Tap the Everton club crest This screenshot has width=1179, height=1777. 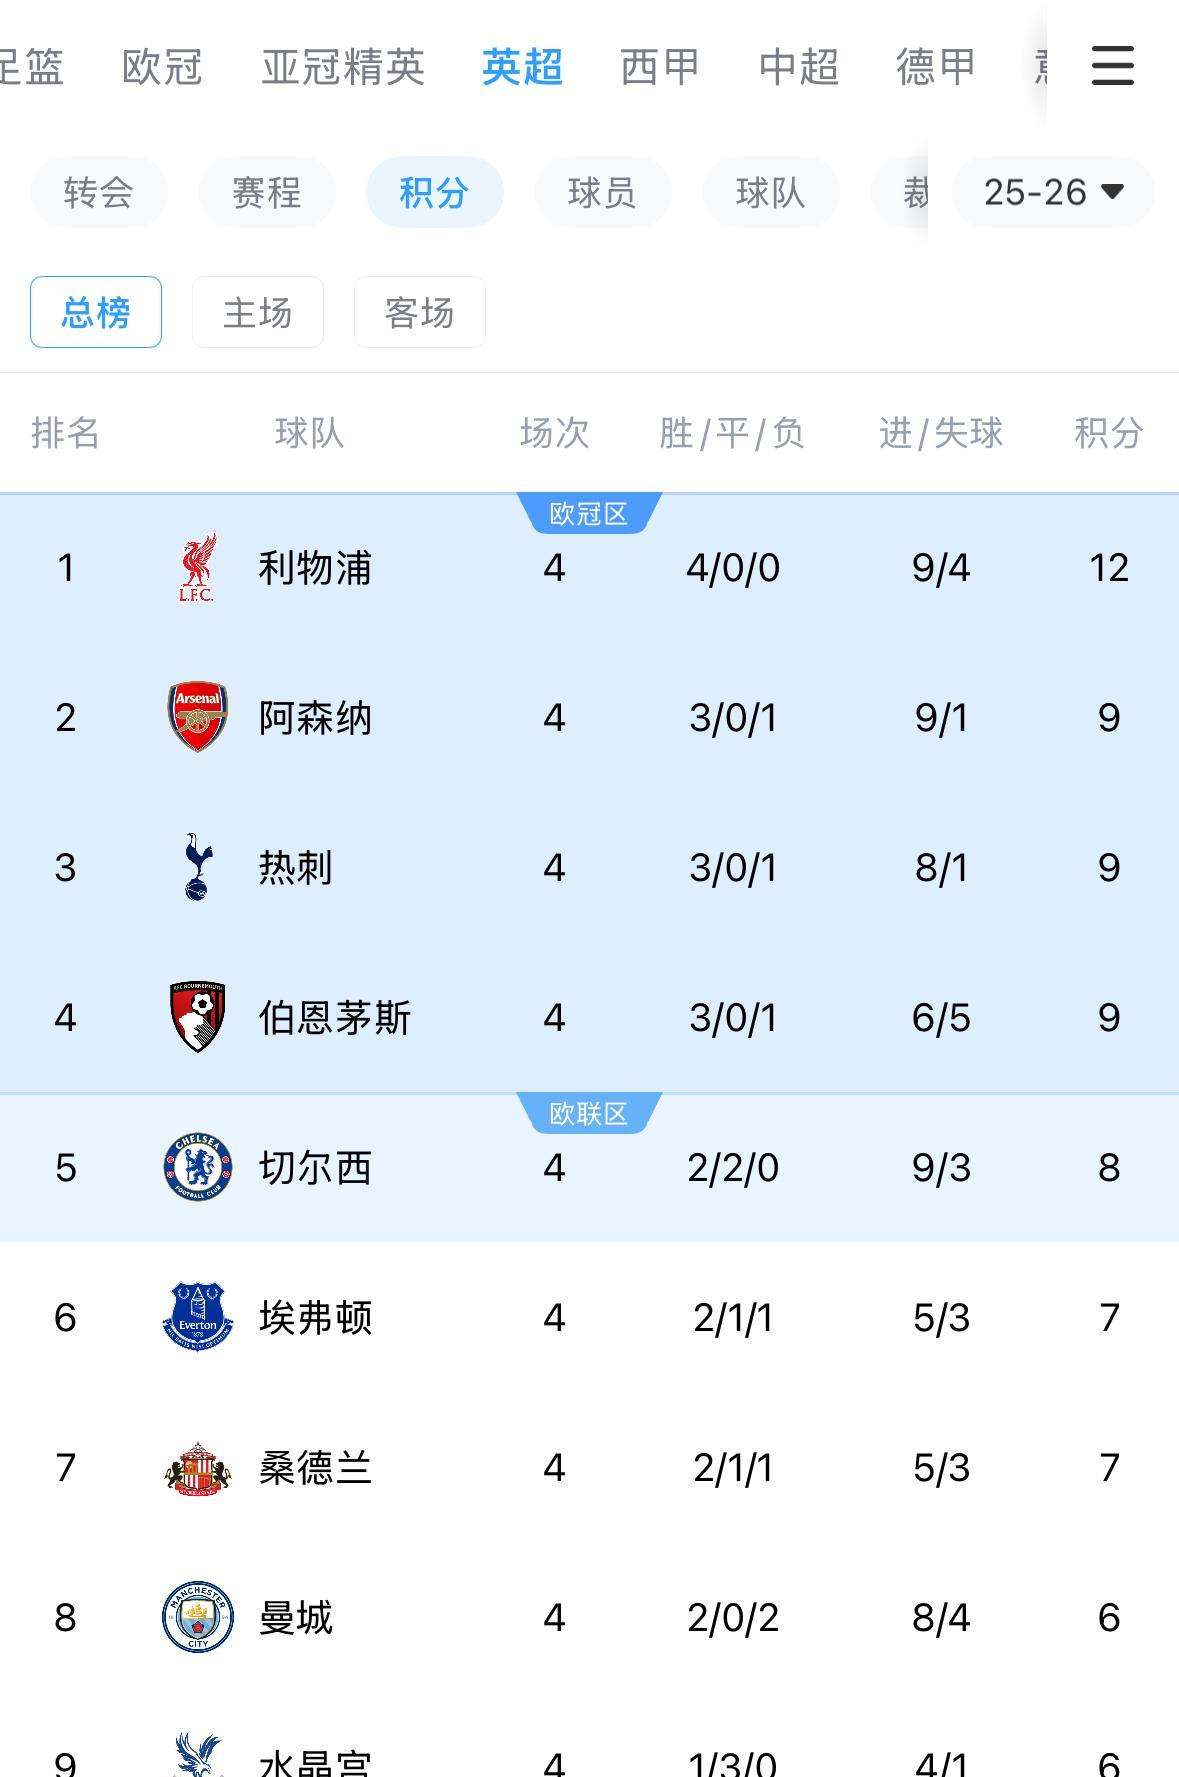pos(197,1317)
